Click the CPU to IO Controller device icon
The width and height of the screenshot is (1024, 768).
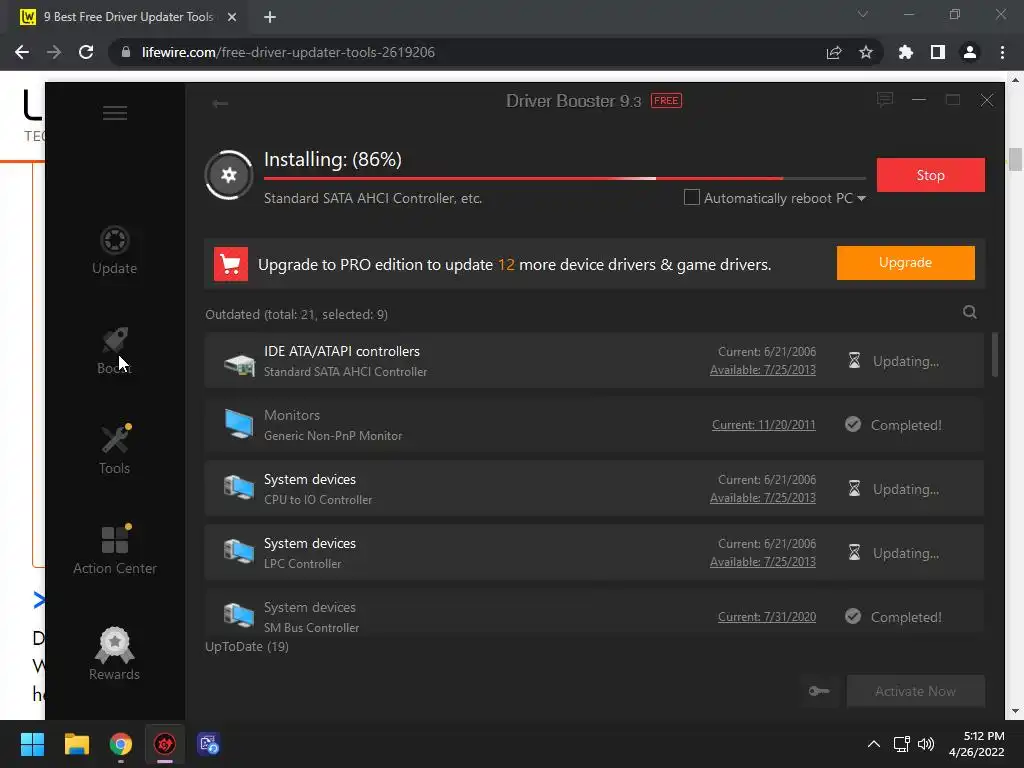[239, 488]
